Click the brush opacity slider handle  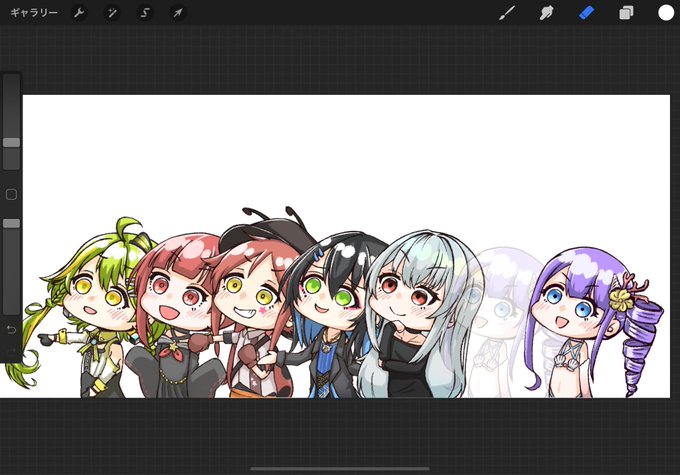tap(12, 223)
